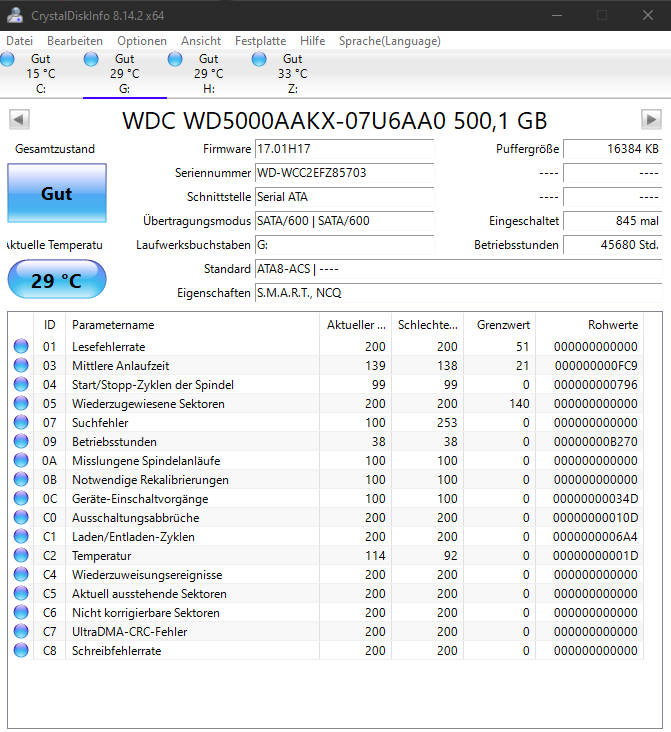Open the Ansicht menu
This screenshot has width=671, height=732.
(x=201, y=41)
